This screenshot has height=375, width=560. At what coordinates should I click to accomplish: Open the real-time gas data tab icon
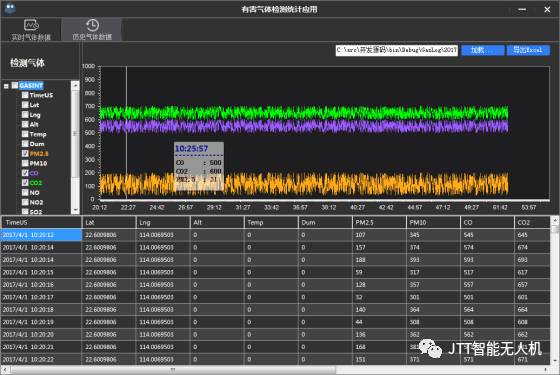click(31, 25)
